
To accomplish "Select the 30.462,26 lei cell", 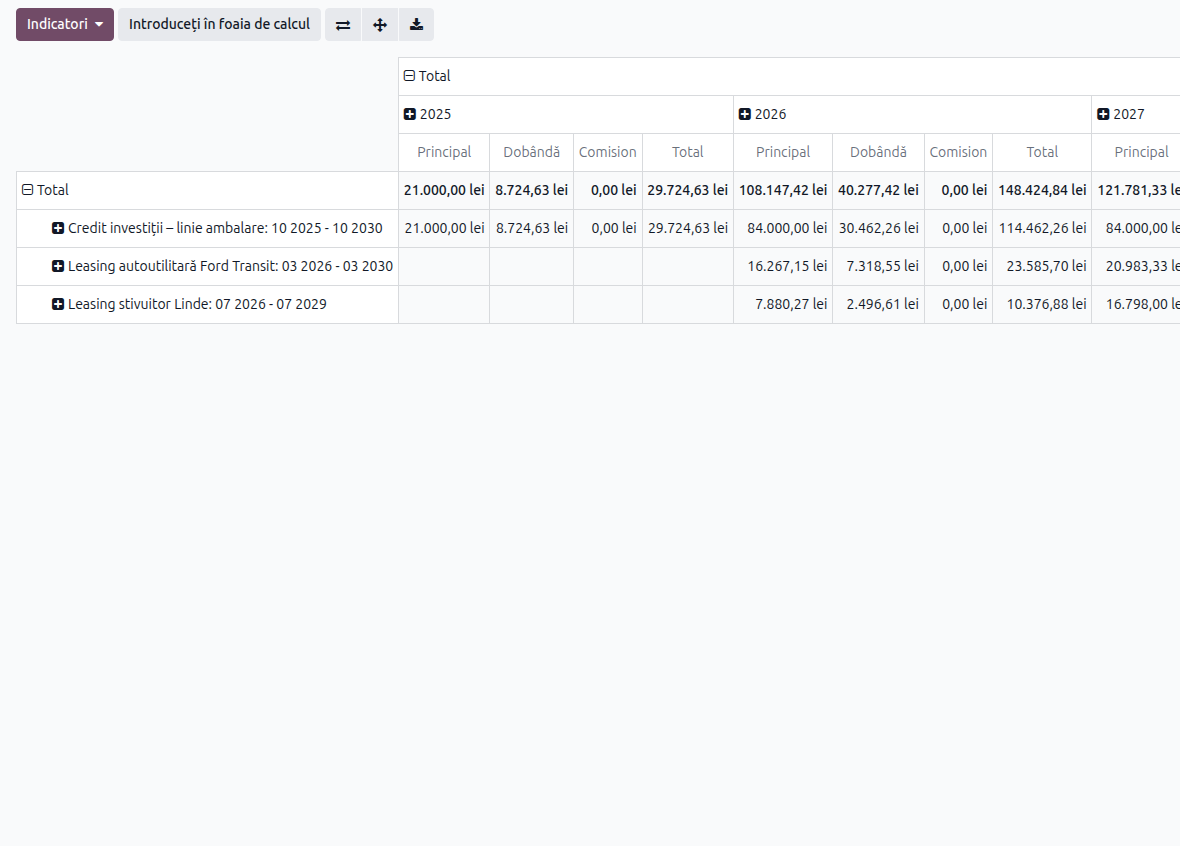I will coord(878,228).
